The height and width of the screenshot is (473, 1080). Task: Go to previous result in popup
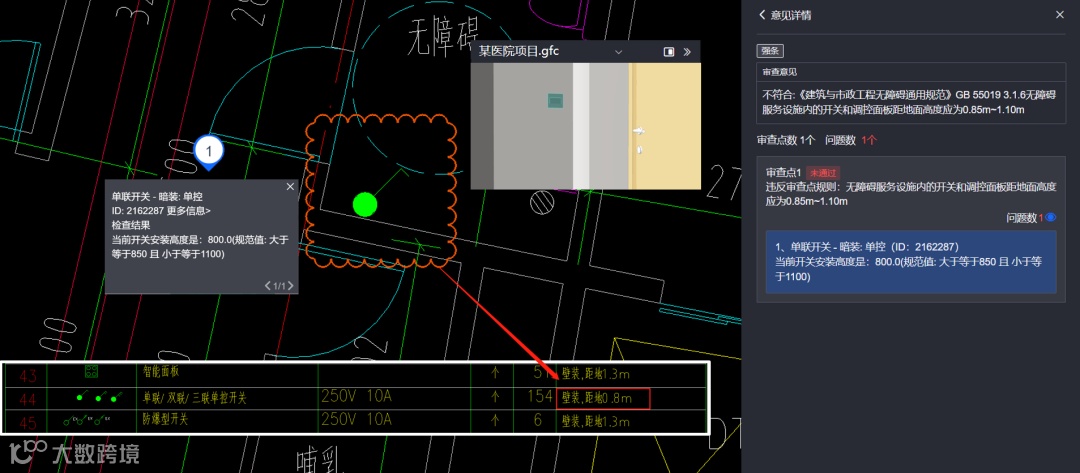(268, 286)
